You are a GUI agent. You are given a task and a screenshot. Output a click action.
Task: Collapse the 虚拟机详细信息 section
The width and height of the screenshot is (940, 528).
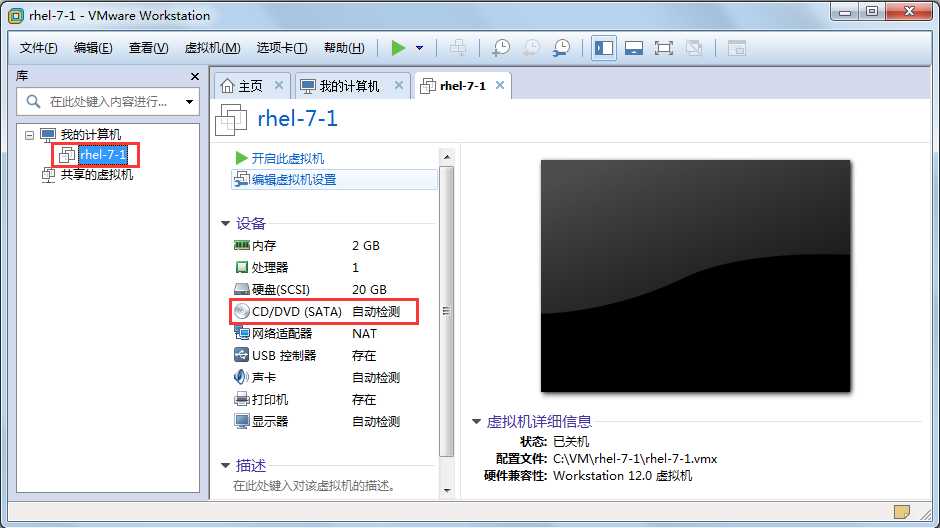coord(476,421)
